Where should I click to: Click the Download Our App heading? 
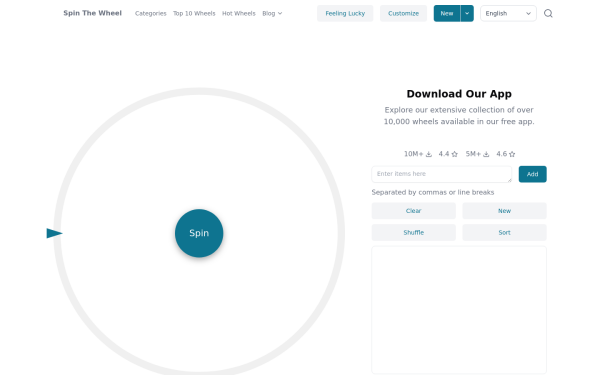[x=459, y=94]
